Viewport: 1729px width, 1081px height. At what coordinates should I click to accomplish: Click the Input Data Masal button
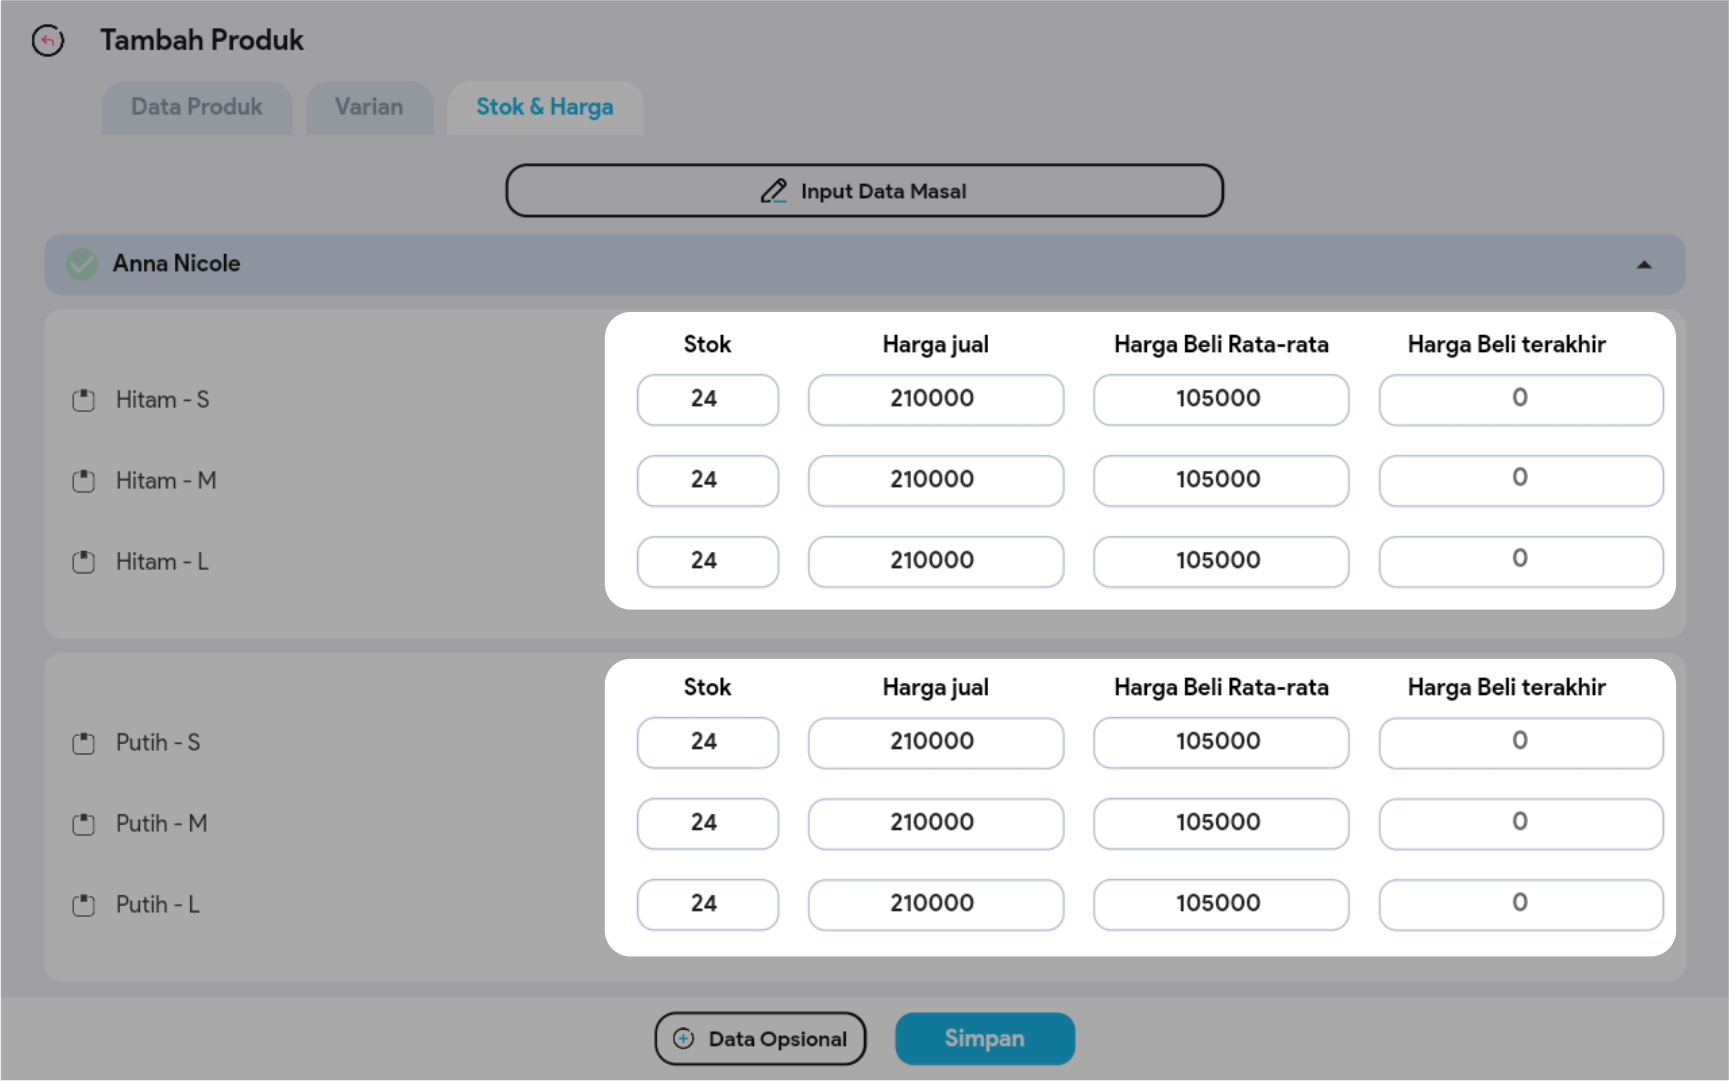864,191
